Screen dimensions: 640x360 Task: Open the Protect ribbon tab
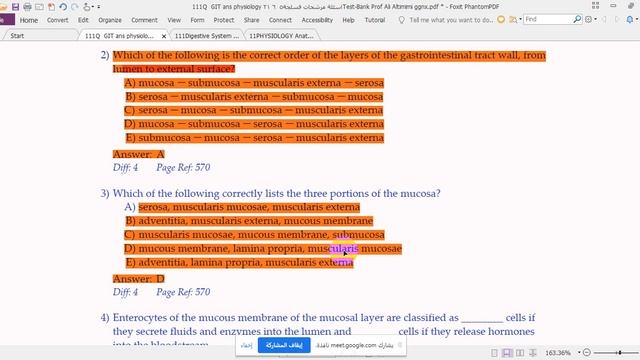224,20
